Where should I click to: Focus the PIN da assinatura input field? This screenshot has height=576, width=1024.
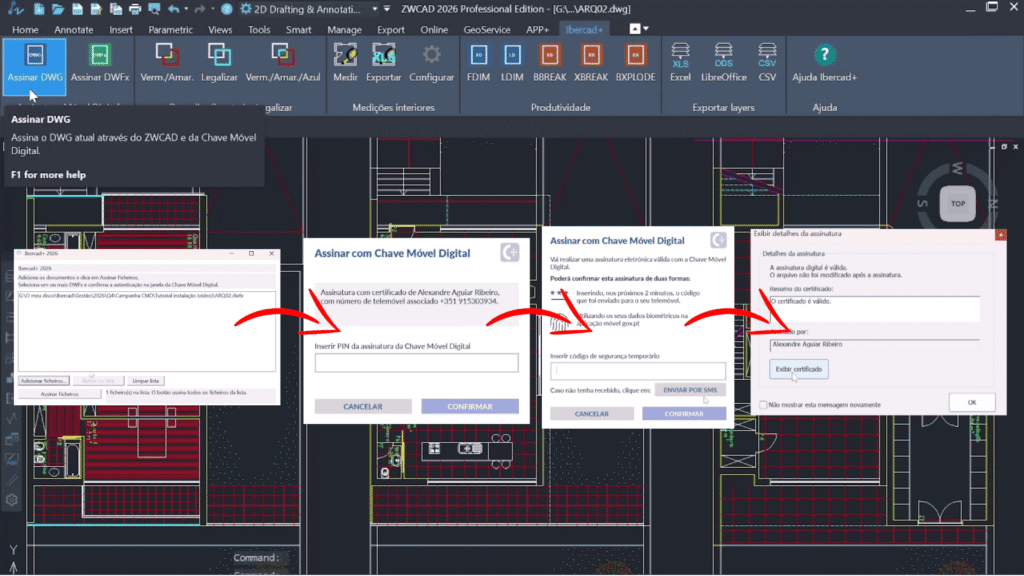(x=417, y=363)
